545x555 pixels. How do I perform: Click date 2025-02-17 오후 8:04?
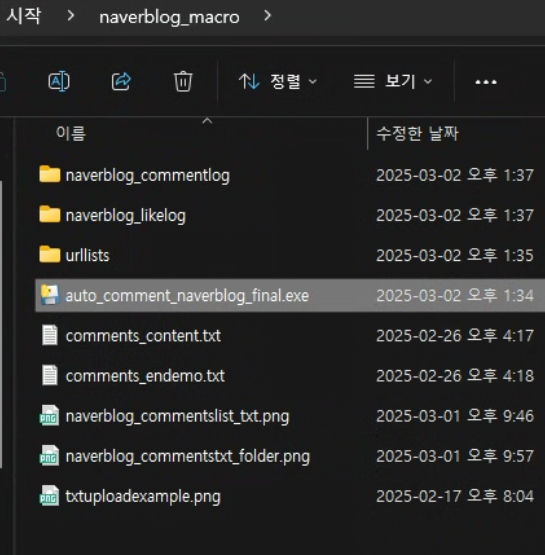(455, 497)
